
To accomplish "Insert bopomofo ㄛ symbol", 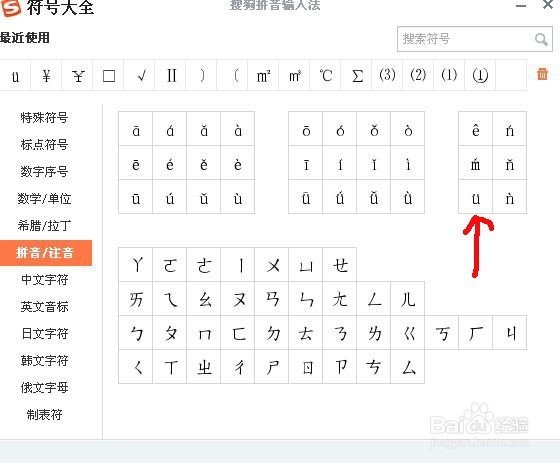I will (170, 265).
